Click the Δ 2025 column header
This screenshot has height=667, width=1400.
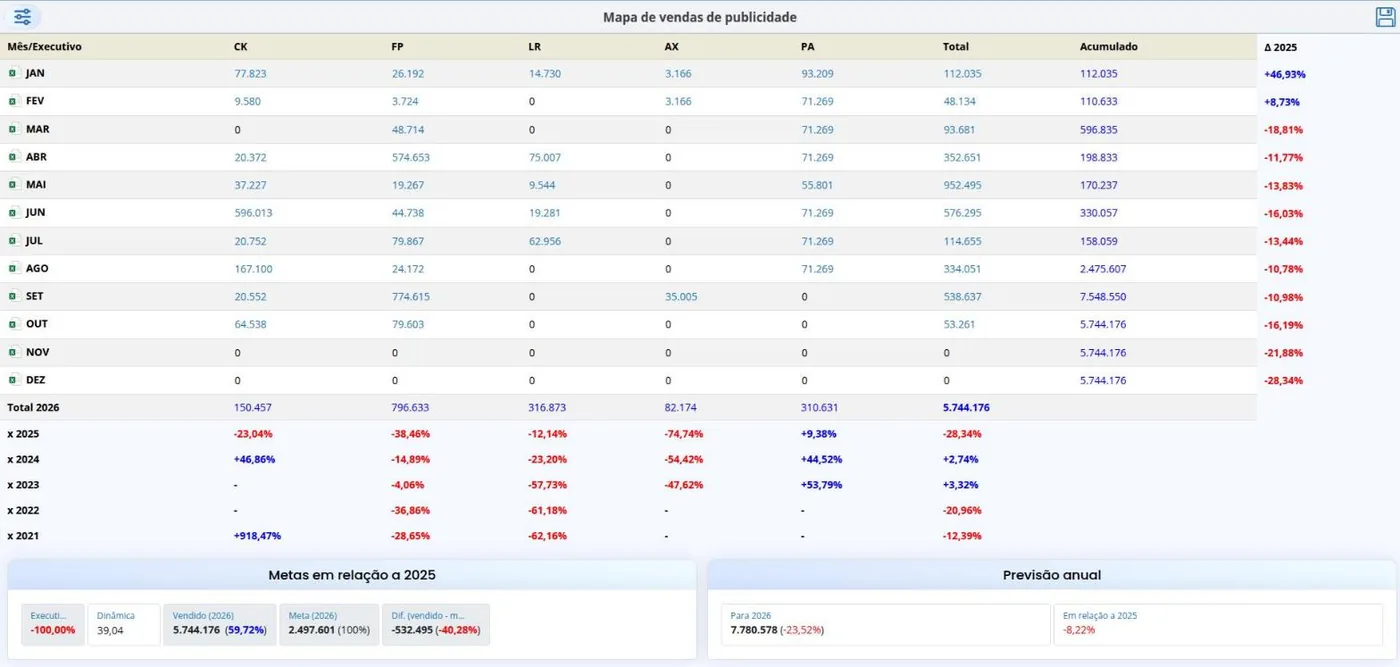[x=1281, y=47]
